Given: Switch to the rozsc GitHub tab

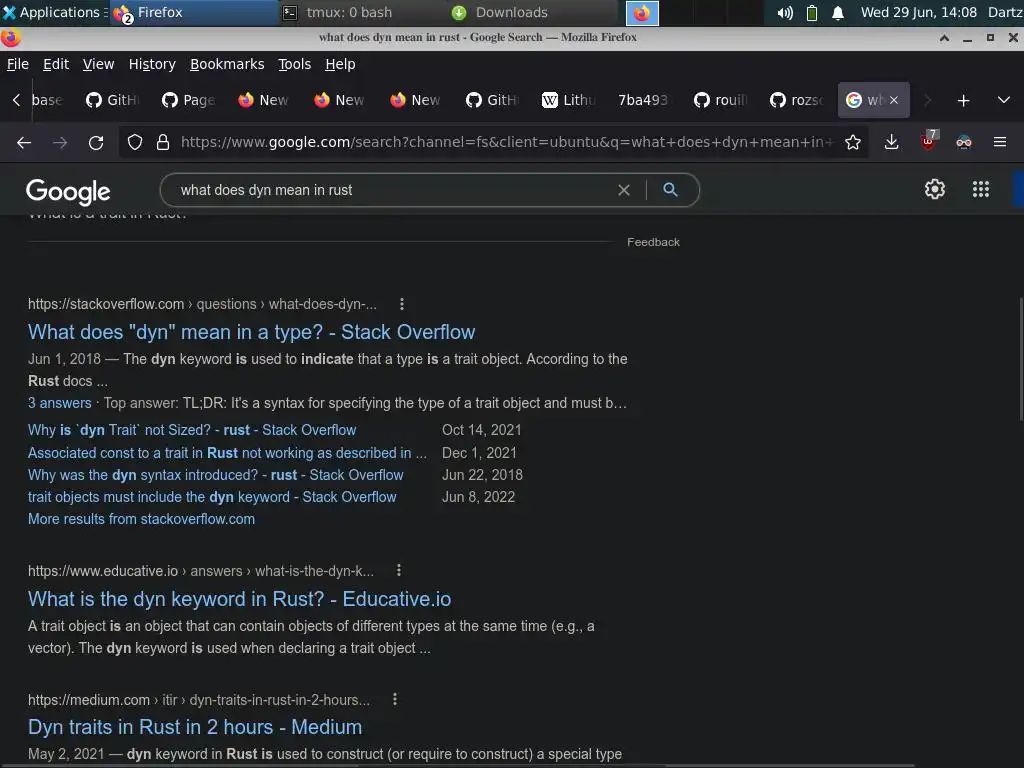Looking at the screenshot, I should tap(797, 100).
